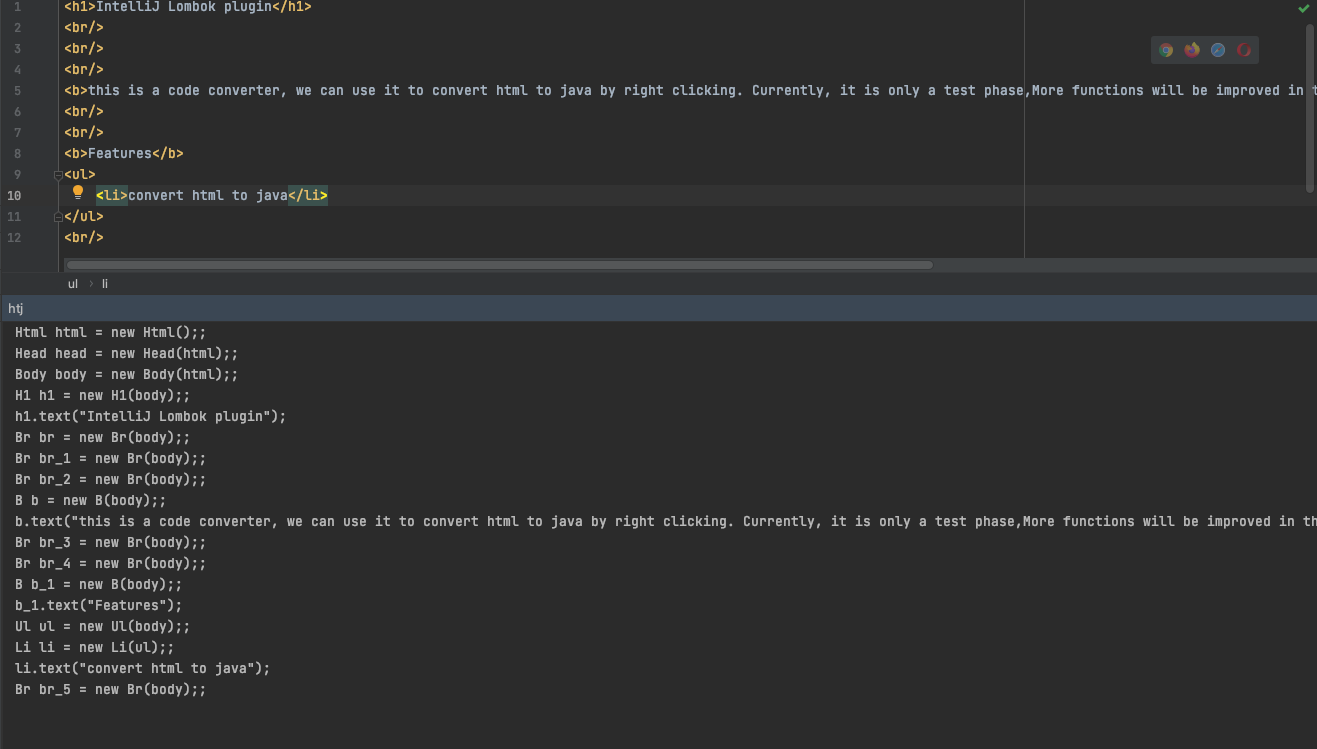Click the yellow lightbulb quick-fix icon
The image size is (1317, 749).
click(78, 193)
